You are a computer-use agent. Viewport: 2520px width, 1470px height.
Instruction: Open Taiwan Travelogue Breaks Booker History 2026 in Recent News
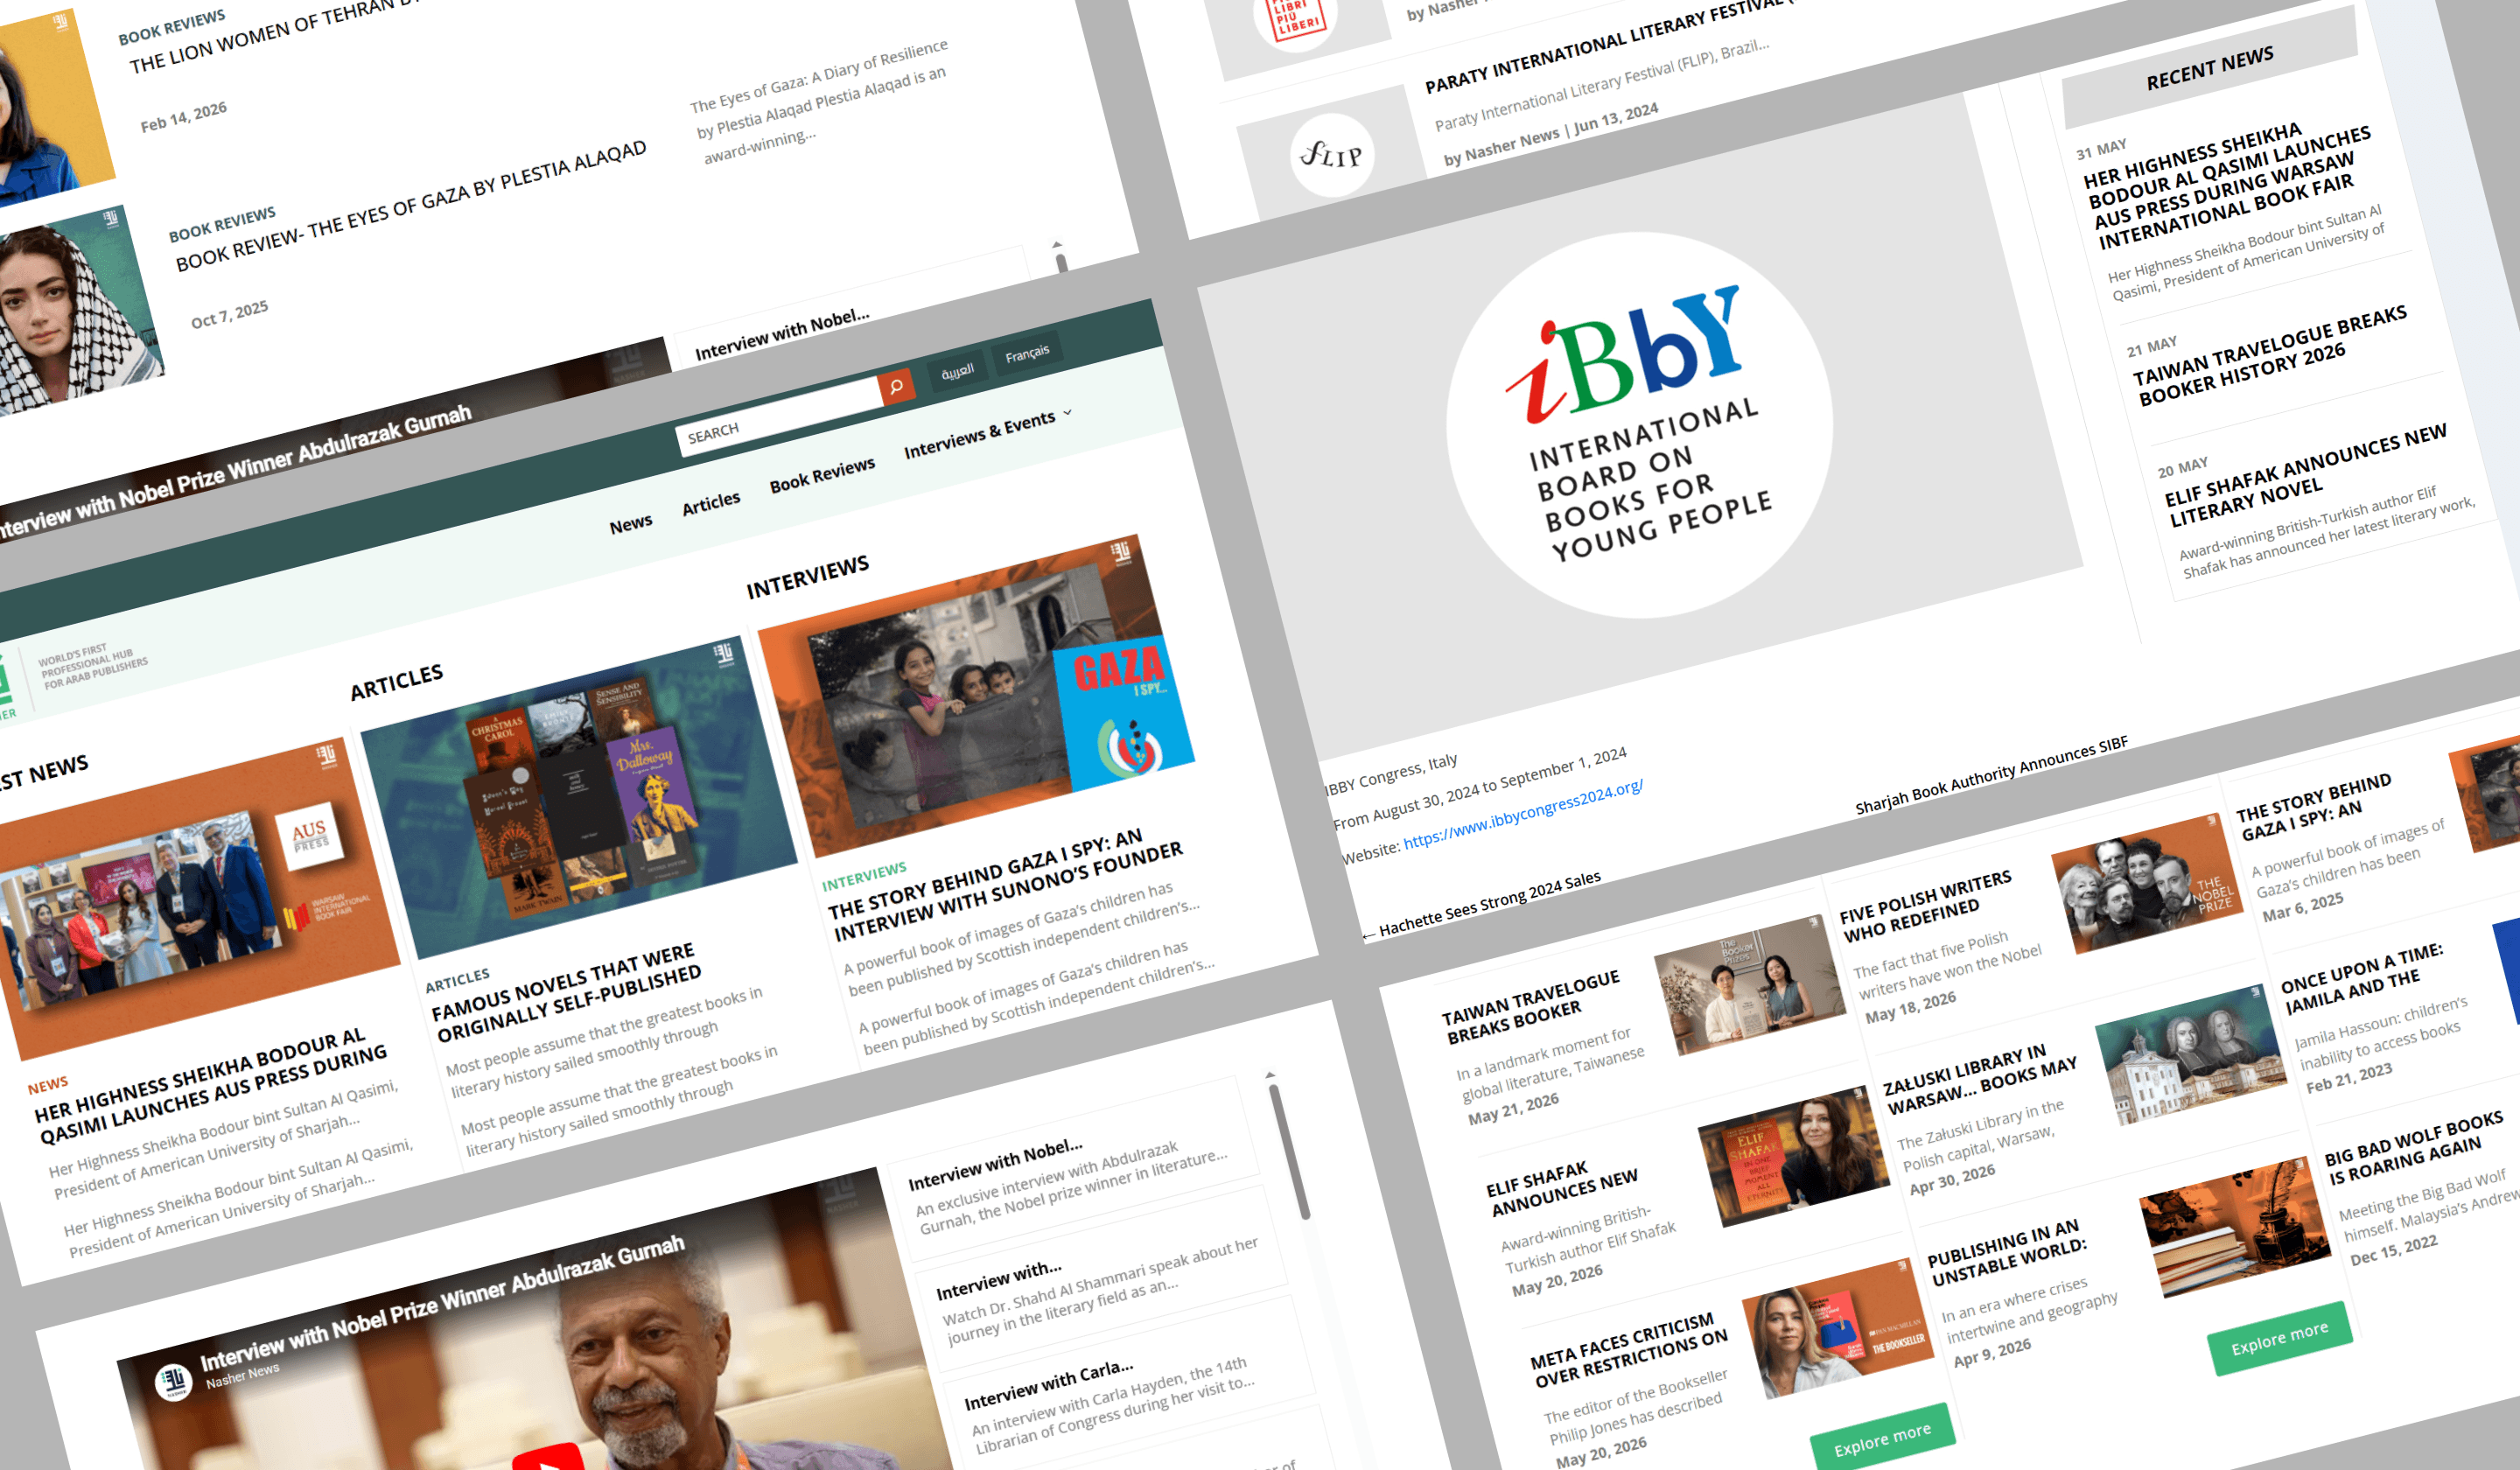pyautogui.click(x=2273, y=356)
